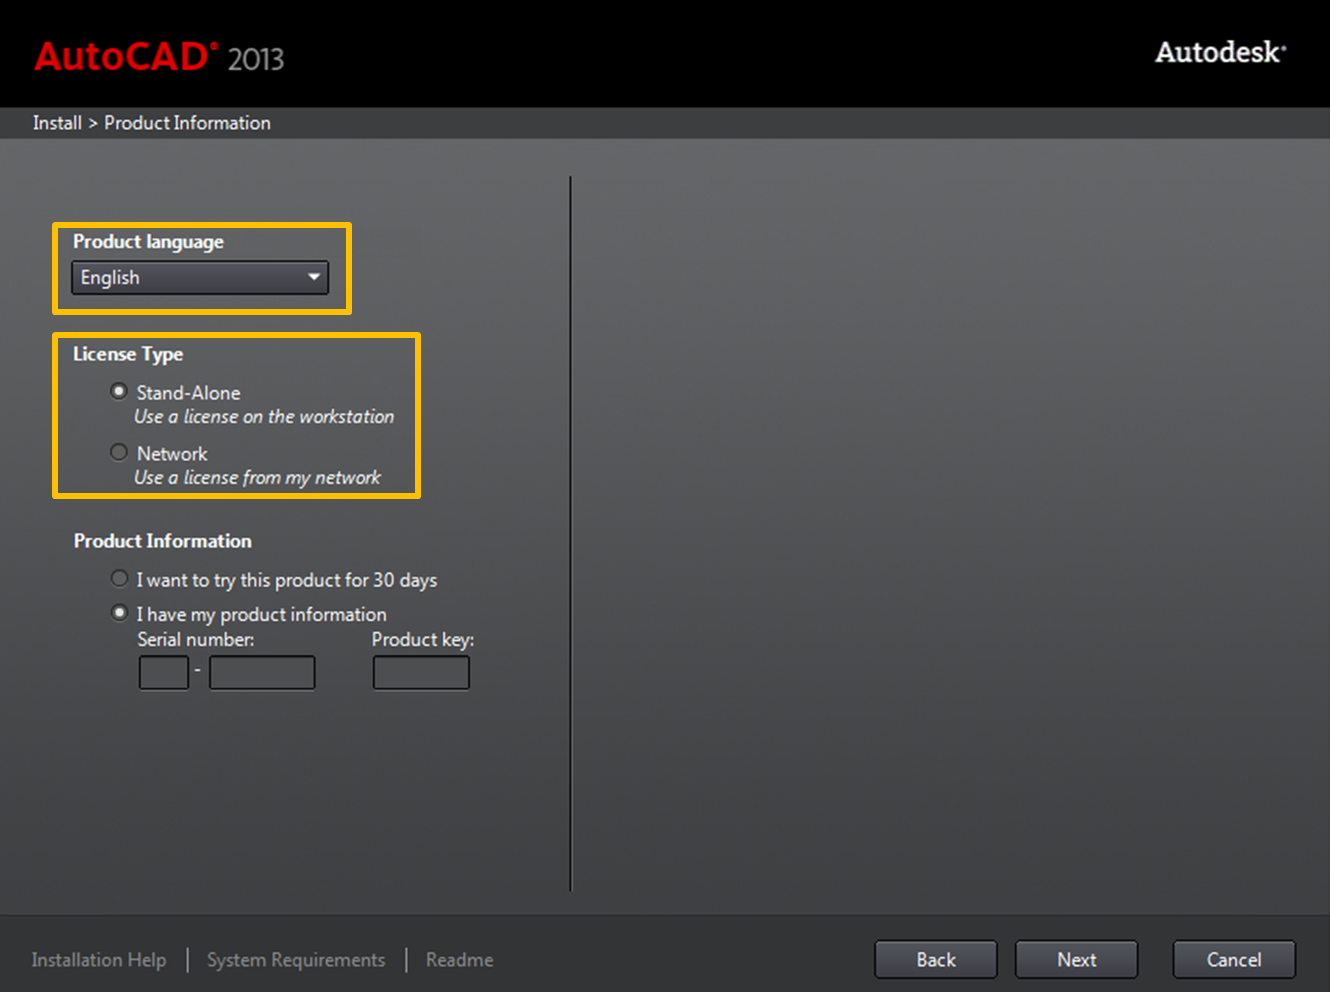The width and height of the screenshot is (1330, 992).
Task: Click 'Use a license from my network' text
Action: coord(257,478)
